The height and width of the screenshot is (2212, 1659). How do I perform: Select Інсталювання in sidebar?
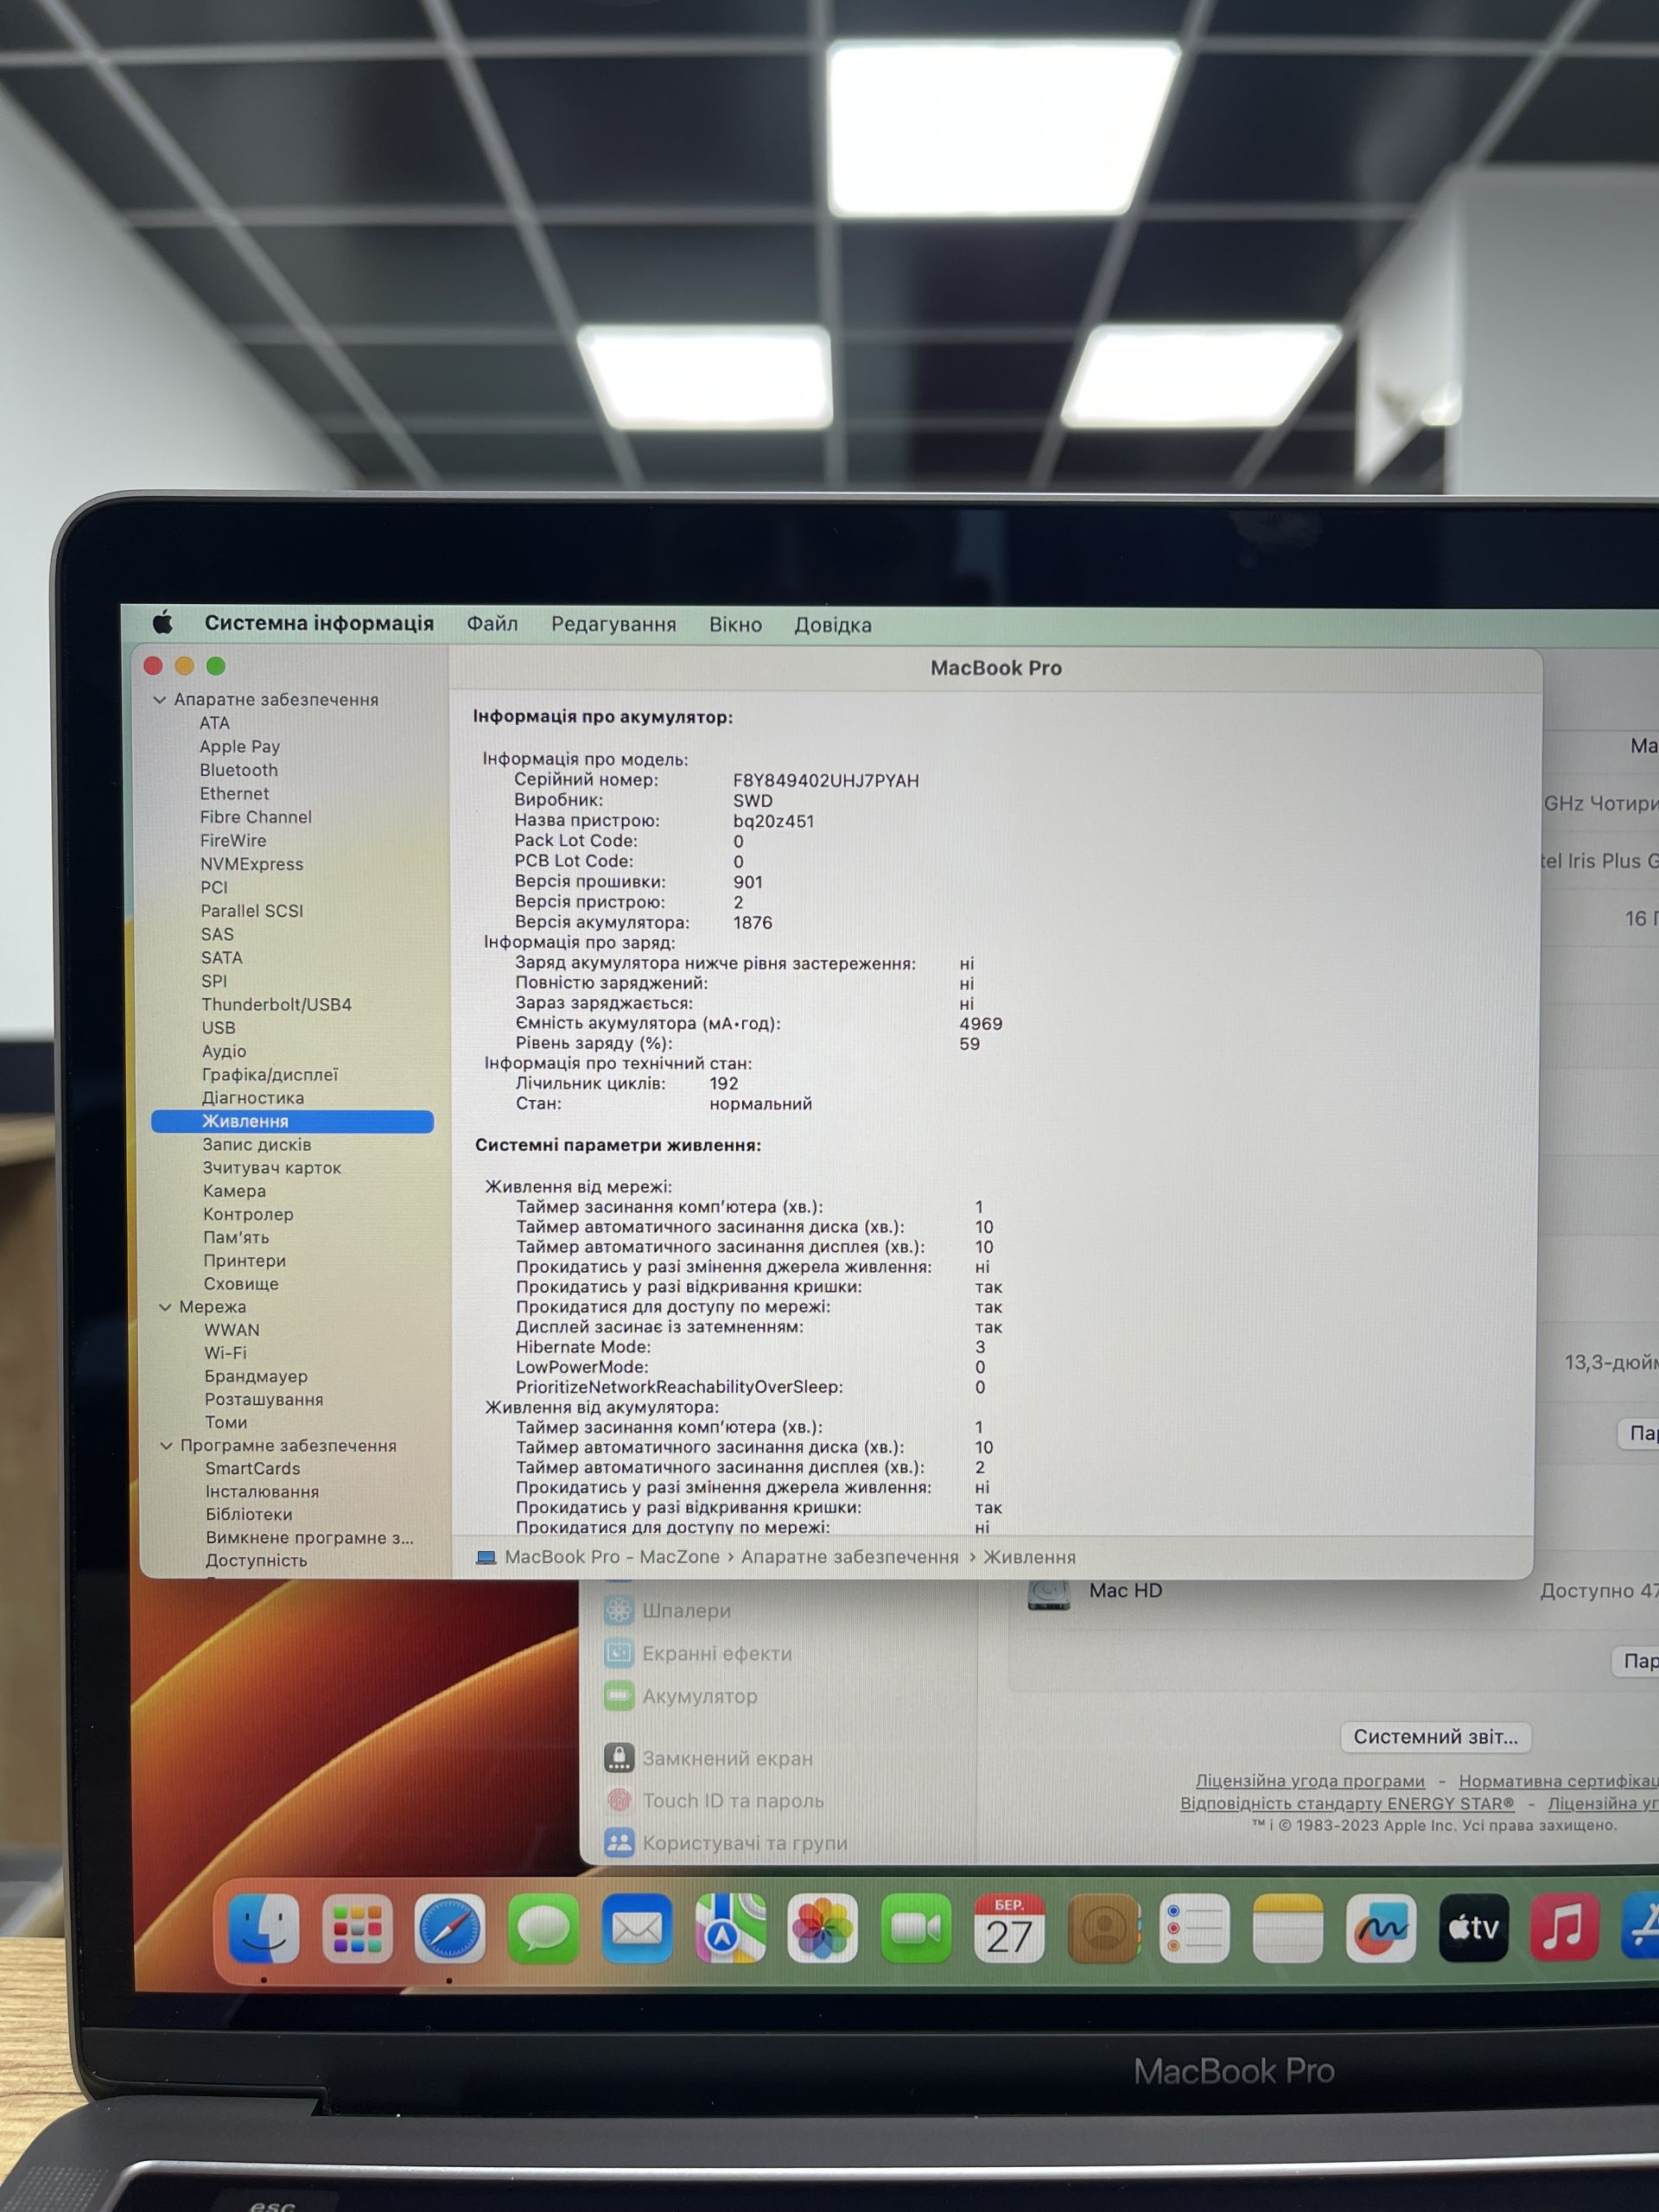click(x=262, y=1491)
